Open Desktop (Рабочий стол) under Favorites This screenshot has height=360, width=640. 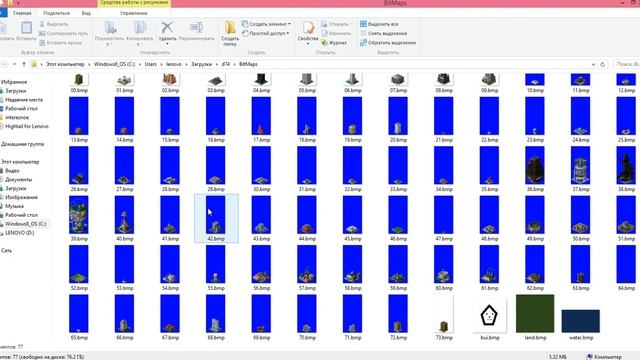(x=21, y=109)
